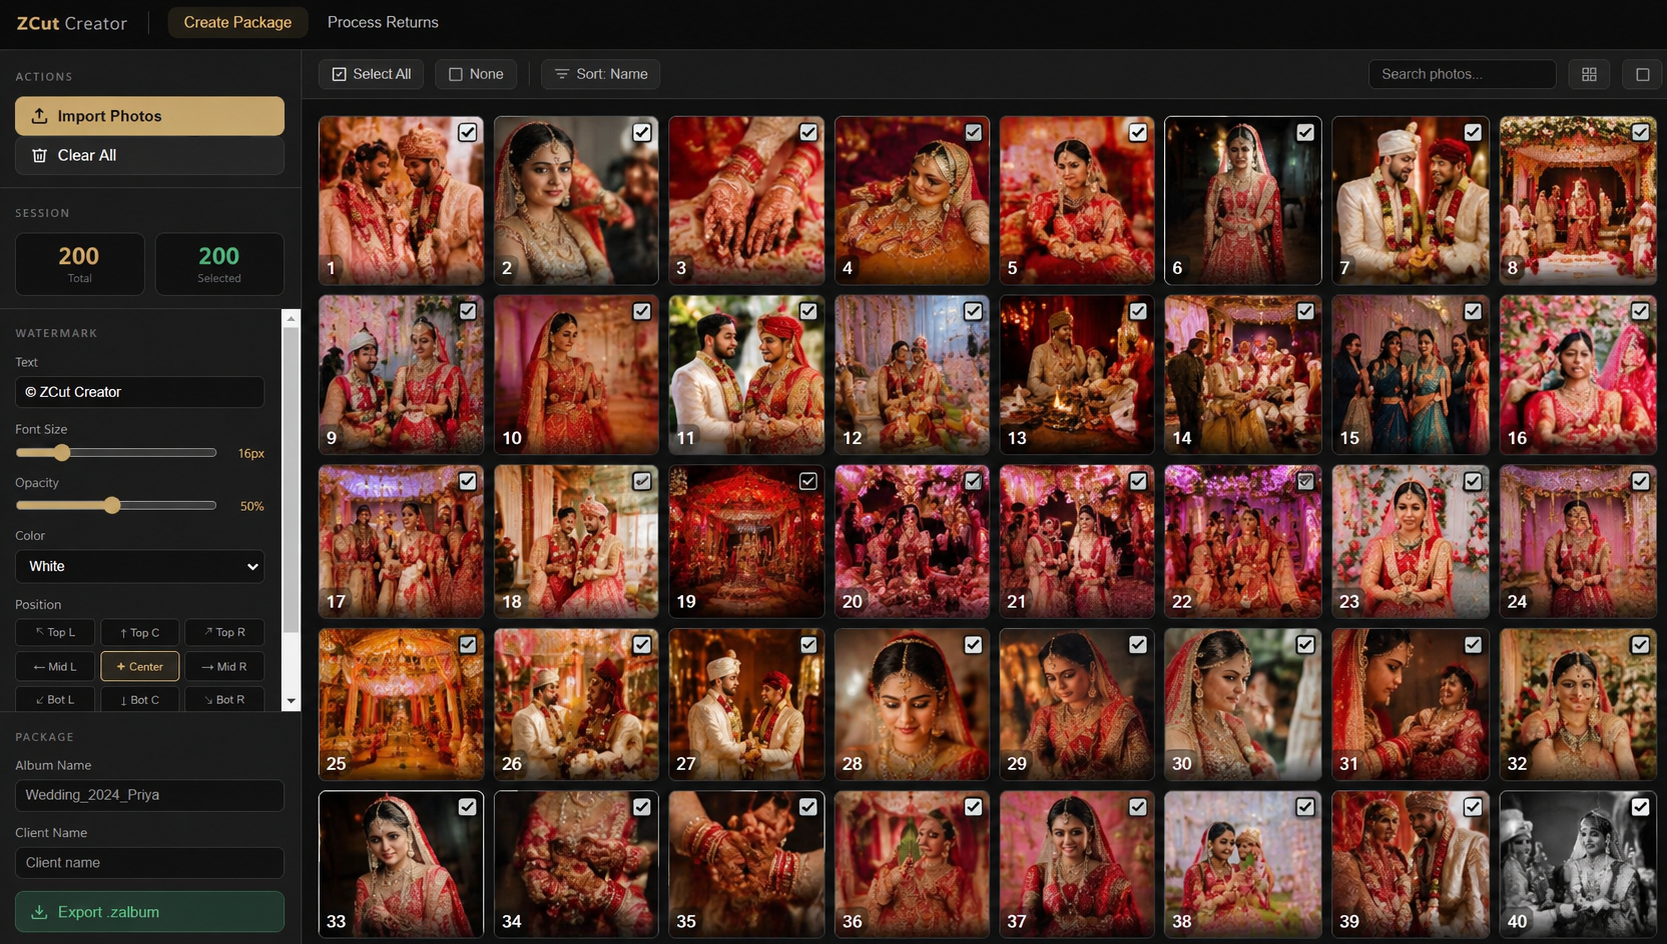Click the ZCut Creator logo
This screenshot has height=944, width=1667.
tap(72, 23)
